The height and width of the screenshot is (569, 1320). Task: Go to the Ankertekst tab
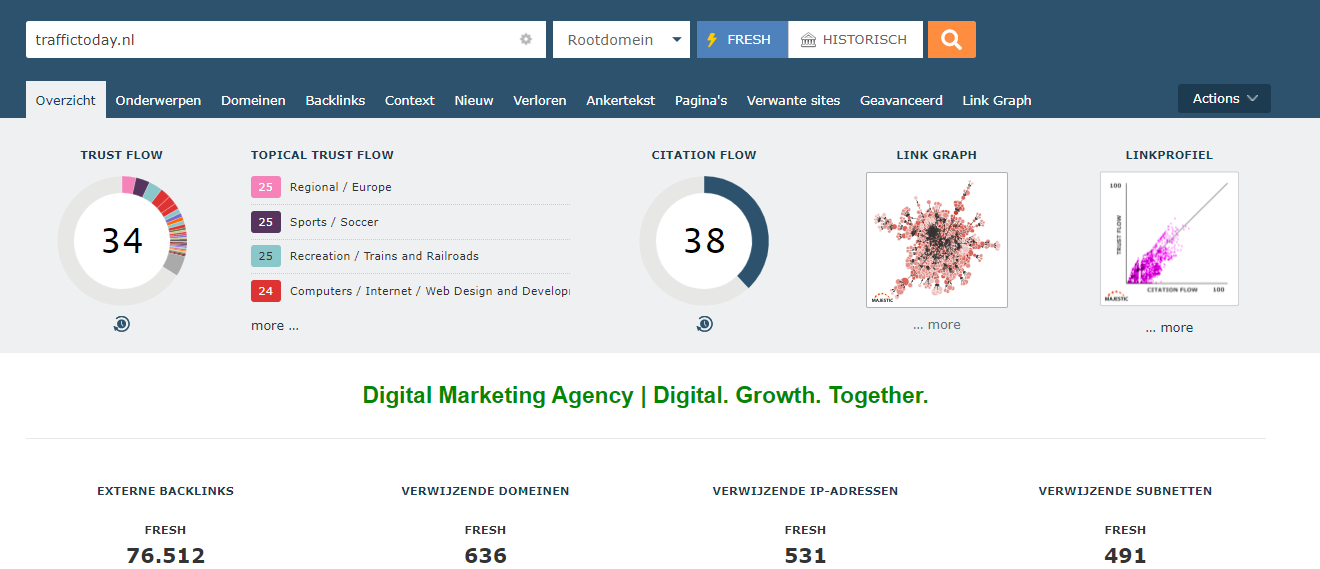pyautogui.click(x=621, y=100)
